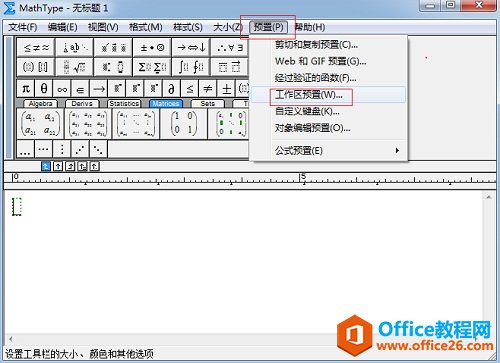
Task: Open the fraction and radical templates palette
Action: pyautogui.click(x=75, y=67)
